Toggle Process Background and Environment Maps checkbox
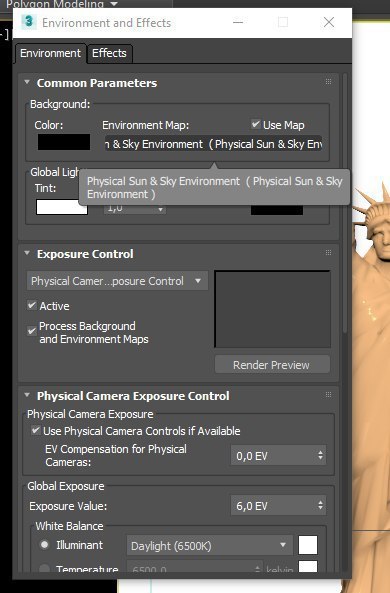Viewport: 390px width, 593px height. (32, 331)
